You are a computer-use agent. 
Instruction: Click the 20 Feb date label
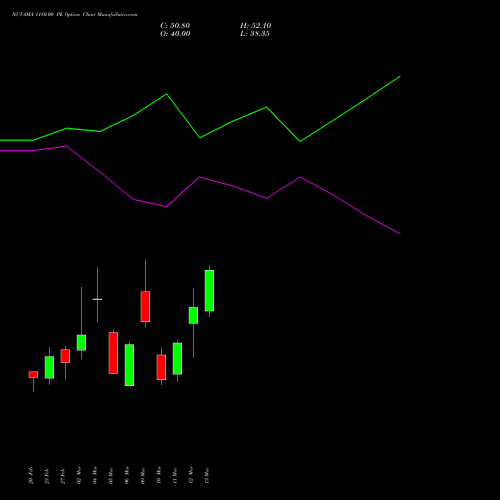(x=31, y=475)
